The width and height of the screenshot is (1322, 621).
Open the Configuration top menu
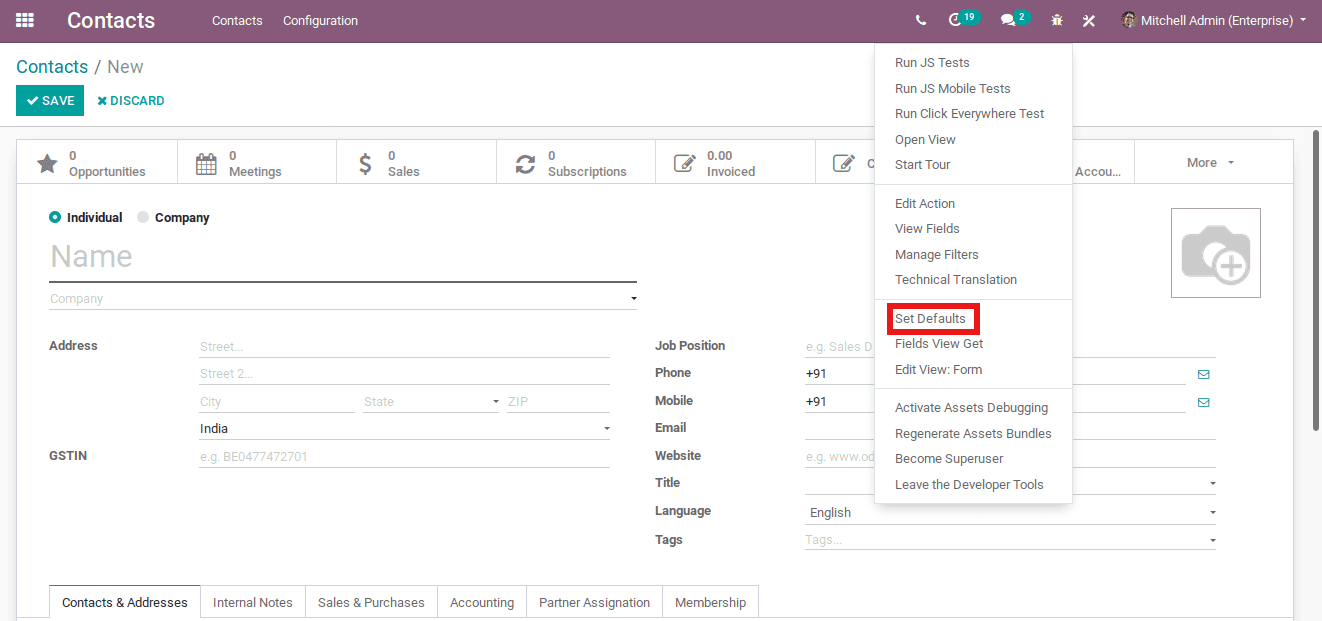(x=320, y=20)
